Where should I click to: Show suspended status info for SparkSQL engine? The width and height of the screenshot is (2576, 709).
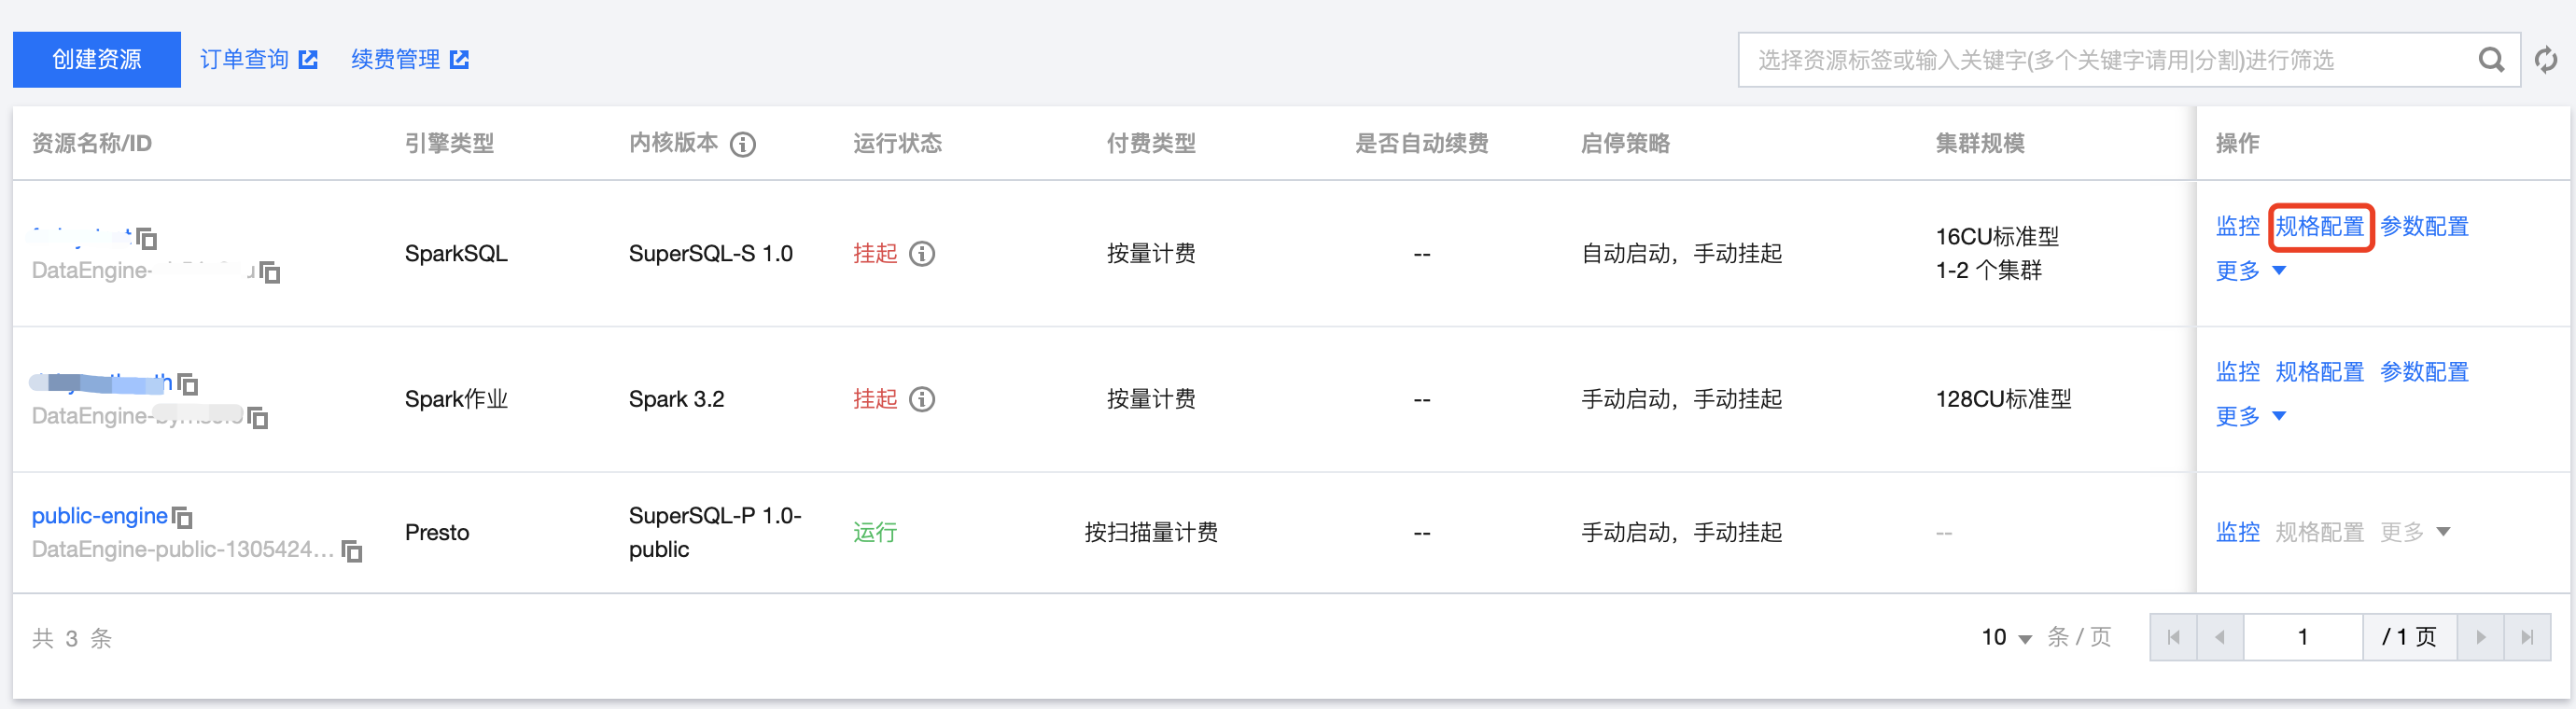922,254
